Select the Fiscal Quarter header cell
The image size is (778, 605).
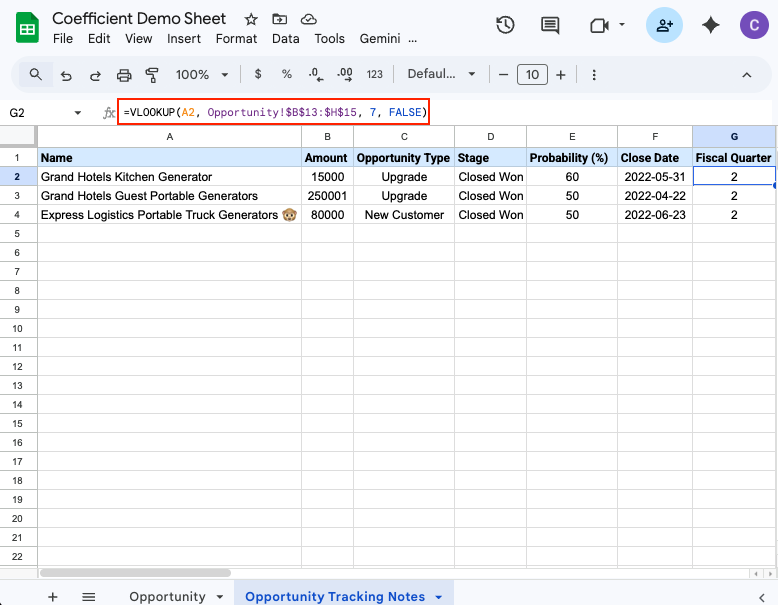coord(734,158)
